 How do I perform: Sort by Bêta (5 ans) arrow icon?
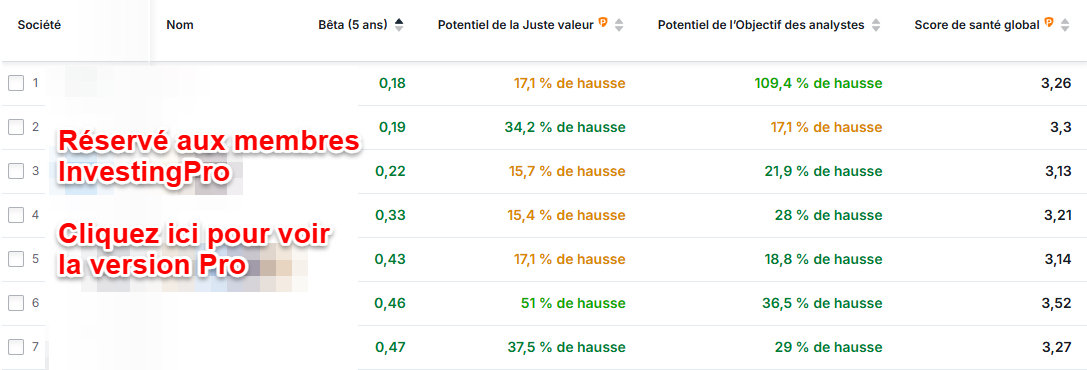coord(399,25)
